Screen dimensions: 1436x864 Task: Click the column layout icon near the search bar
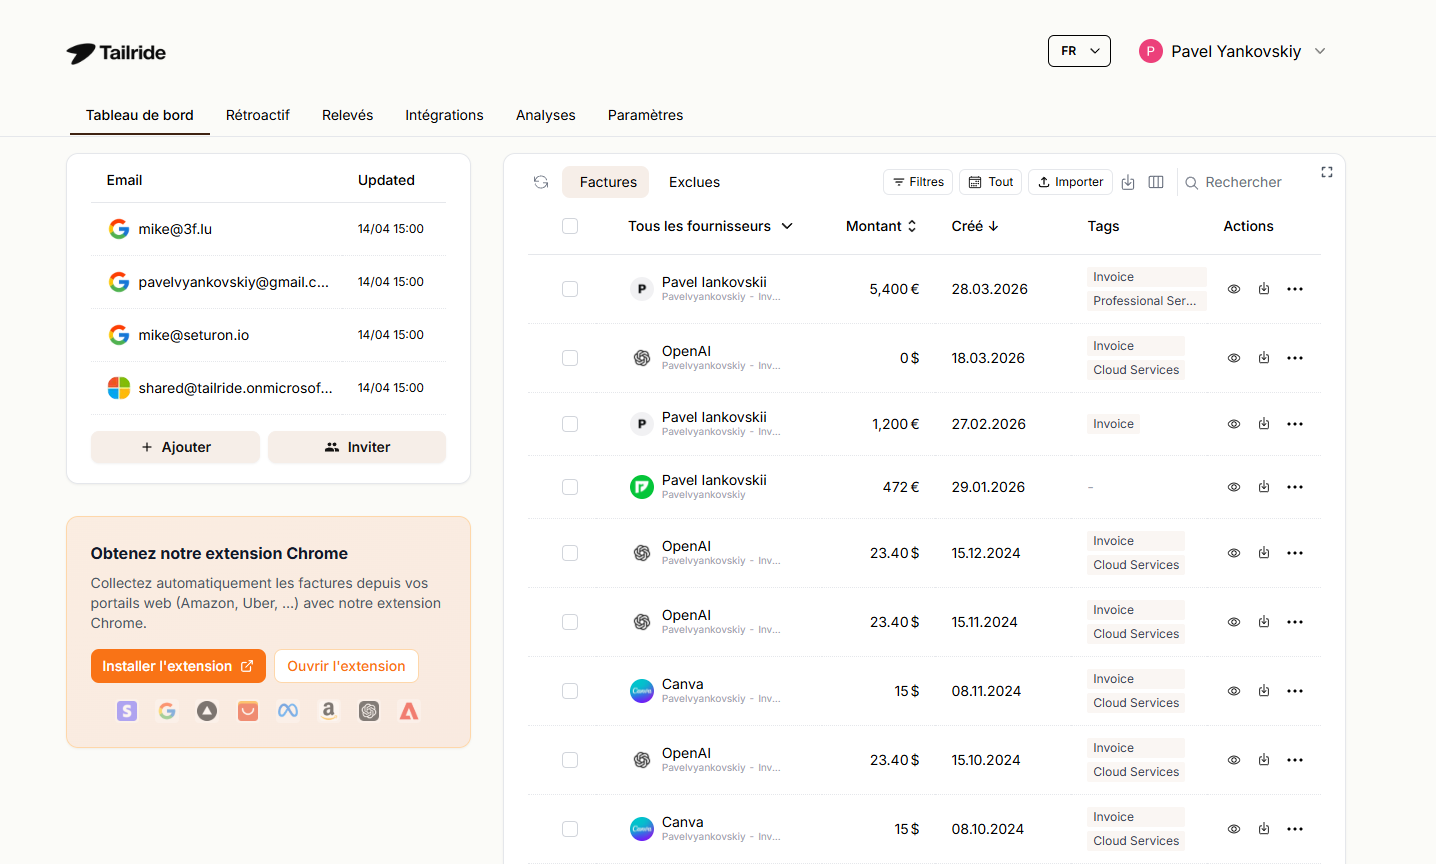click(x=1156, y=182)
